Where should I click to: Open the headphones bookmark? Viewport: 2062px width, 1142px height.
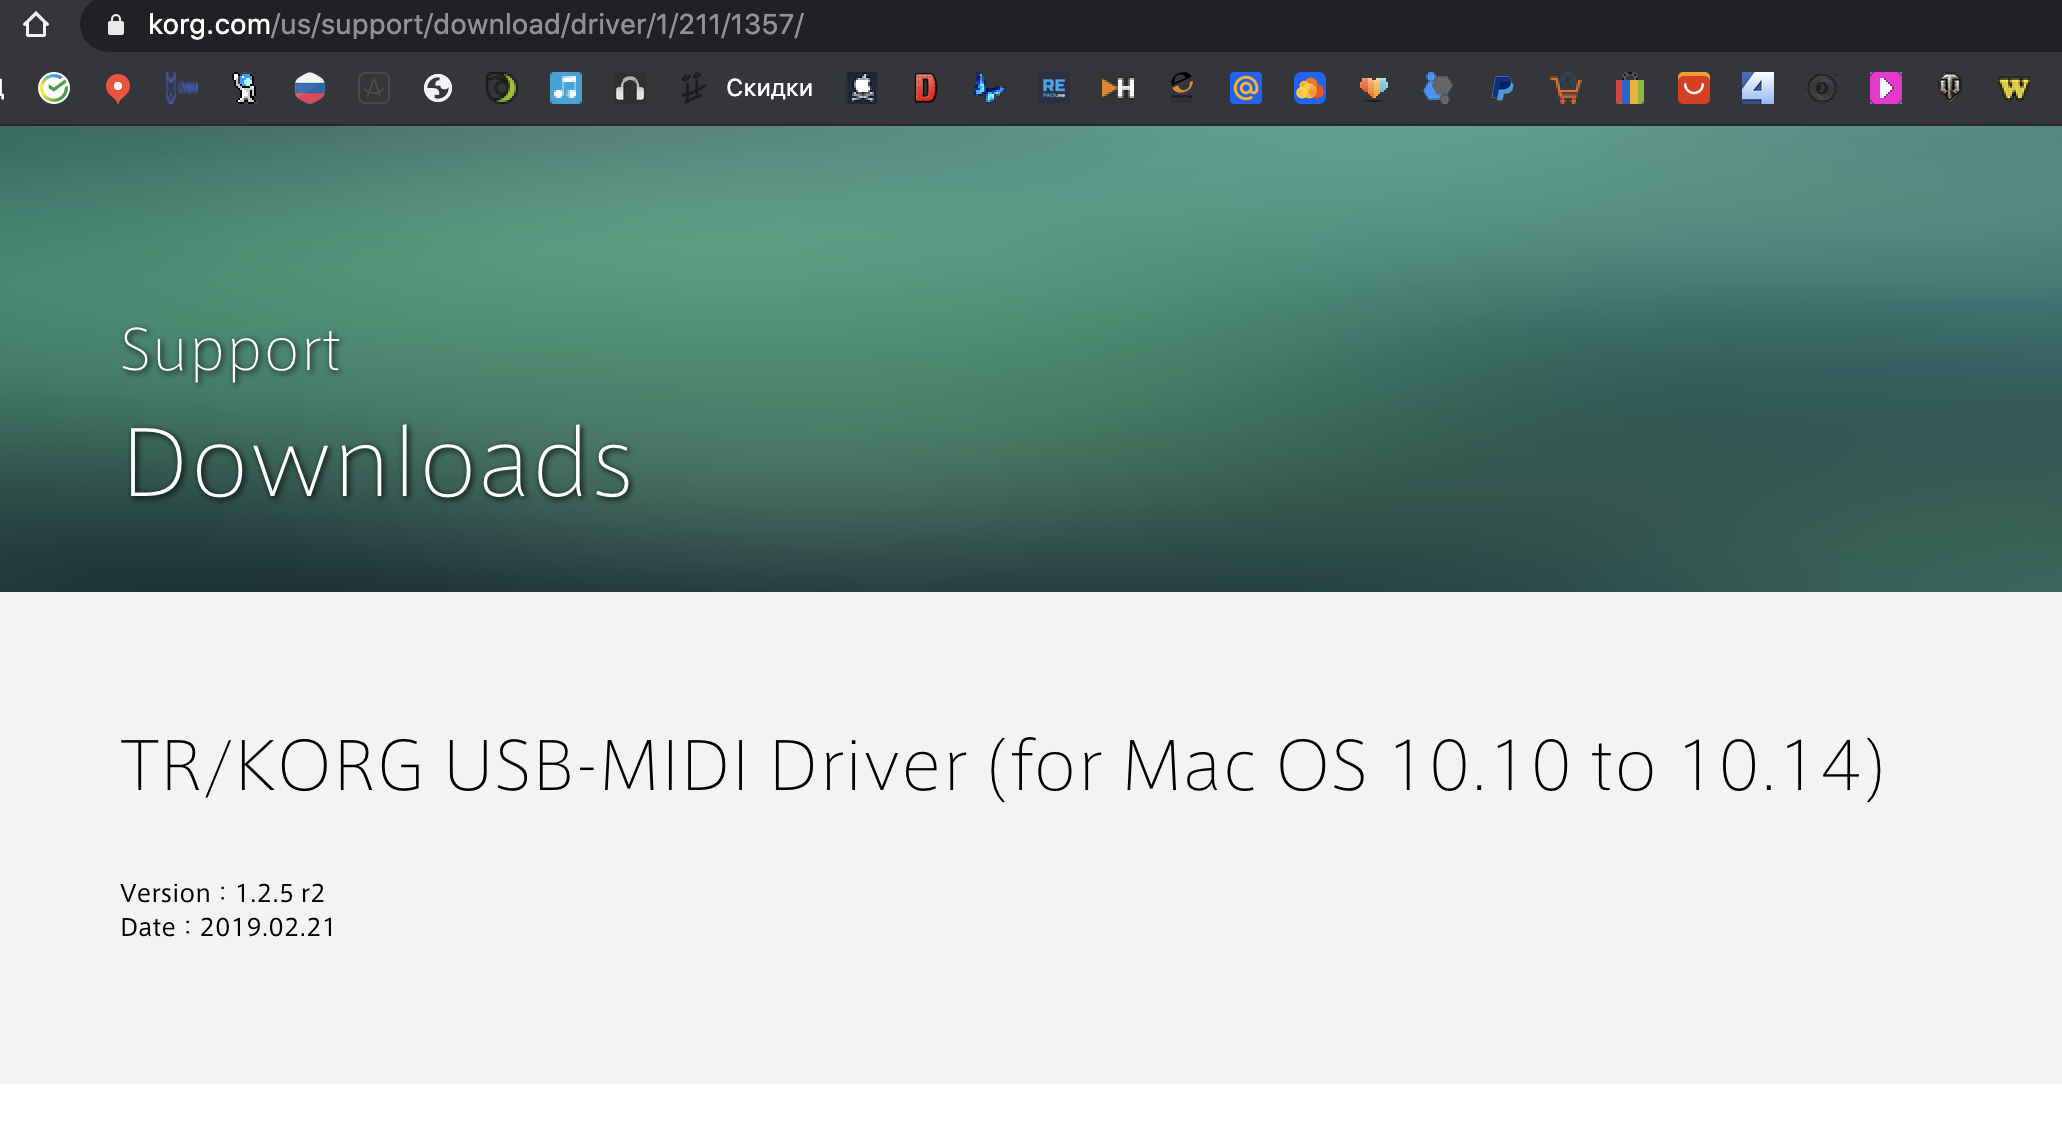click(630, 88)
